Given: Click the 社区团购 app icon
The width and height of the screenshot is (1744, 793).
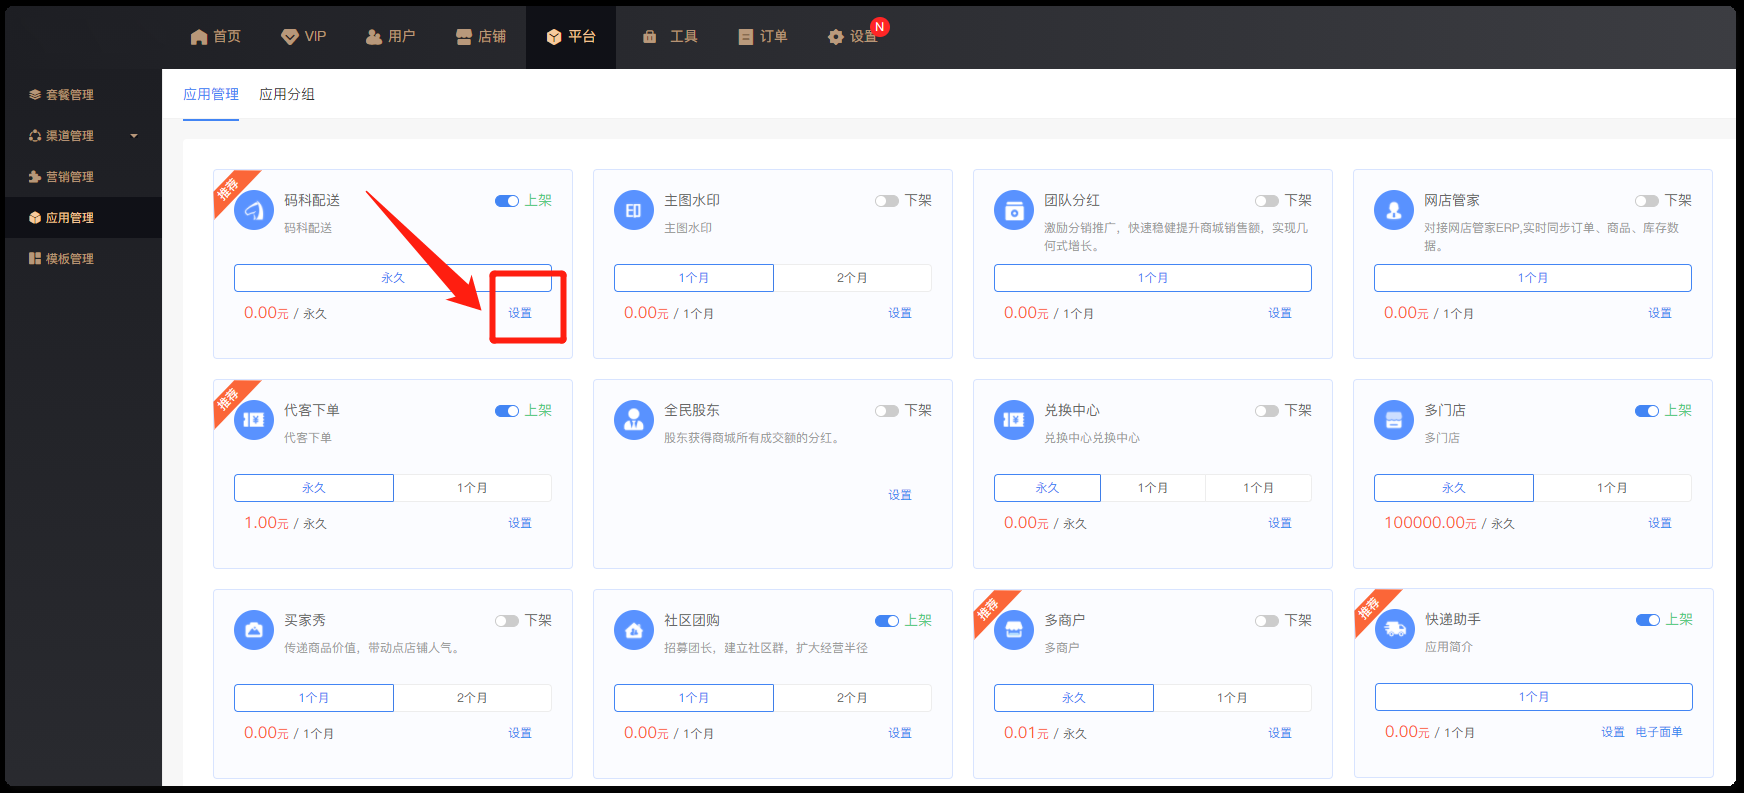Looking at the screenshot, I should 633,630.
